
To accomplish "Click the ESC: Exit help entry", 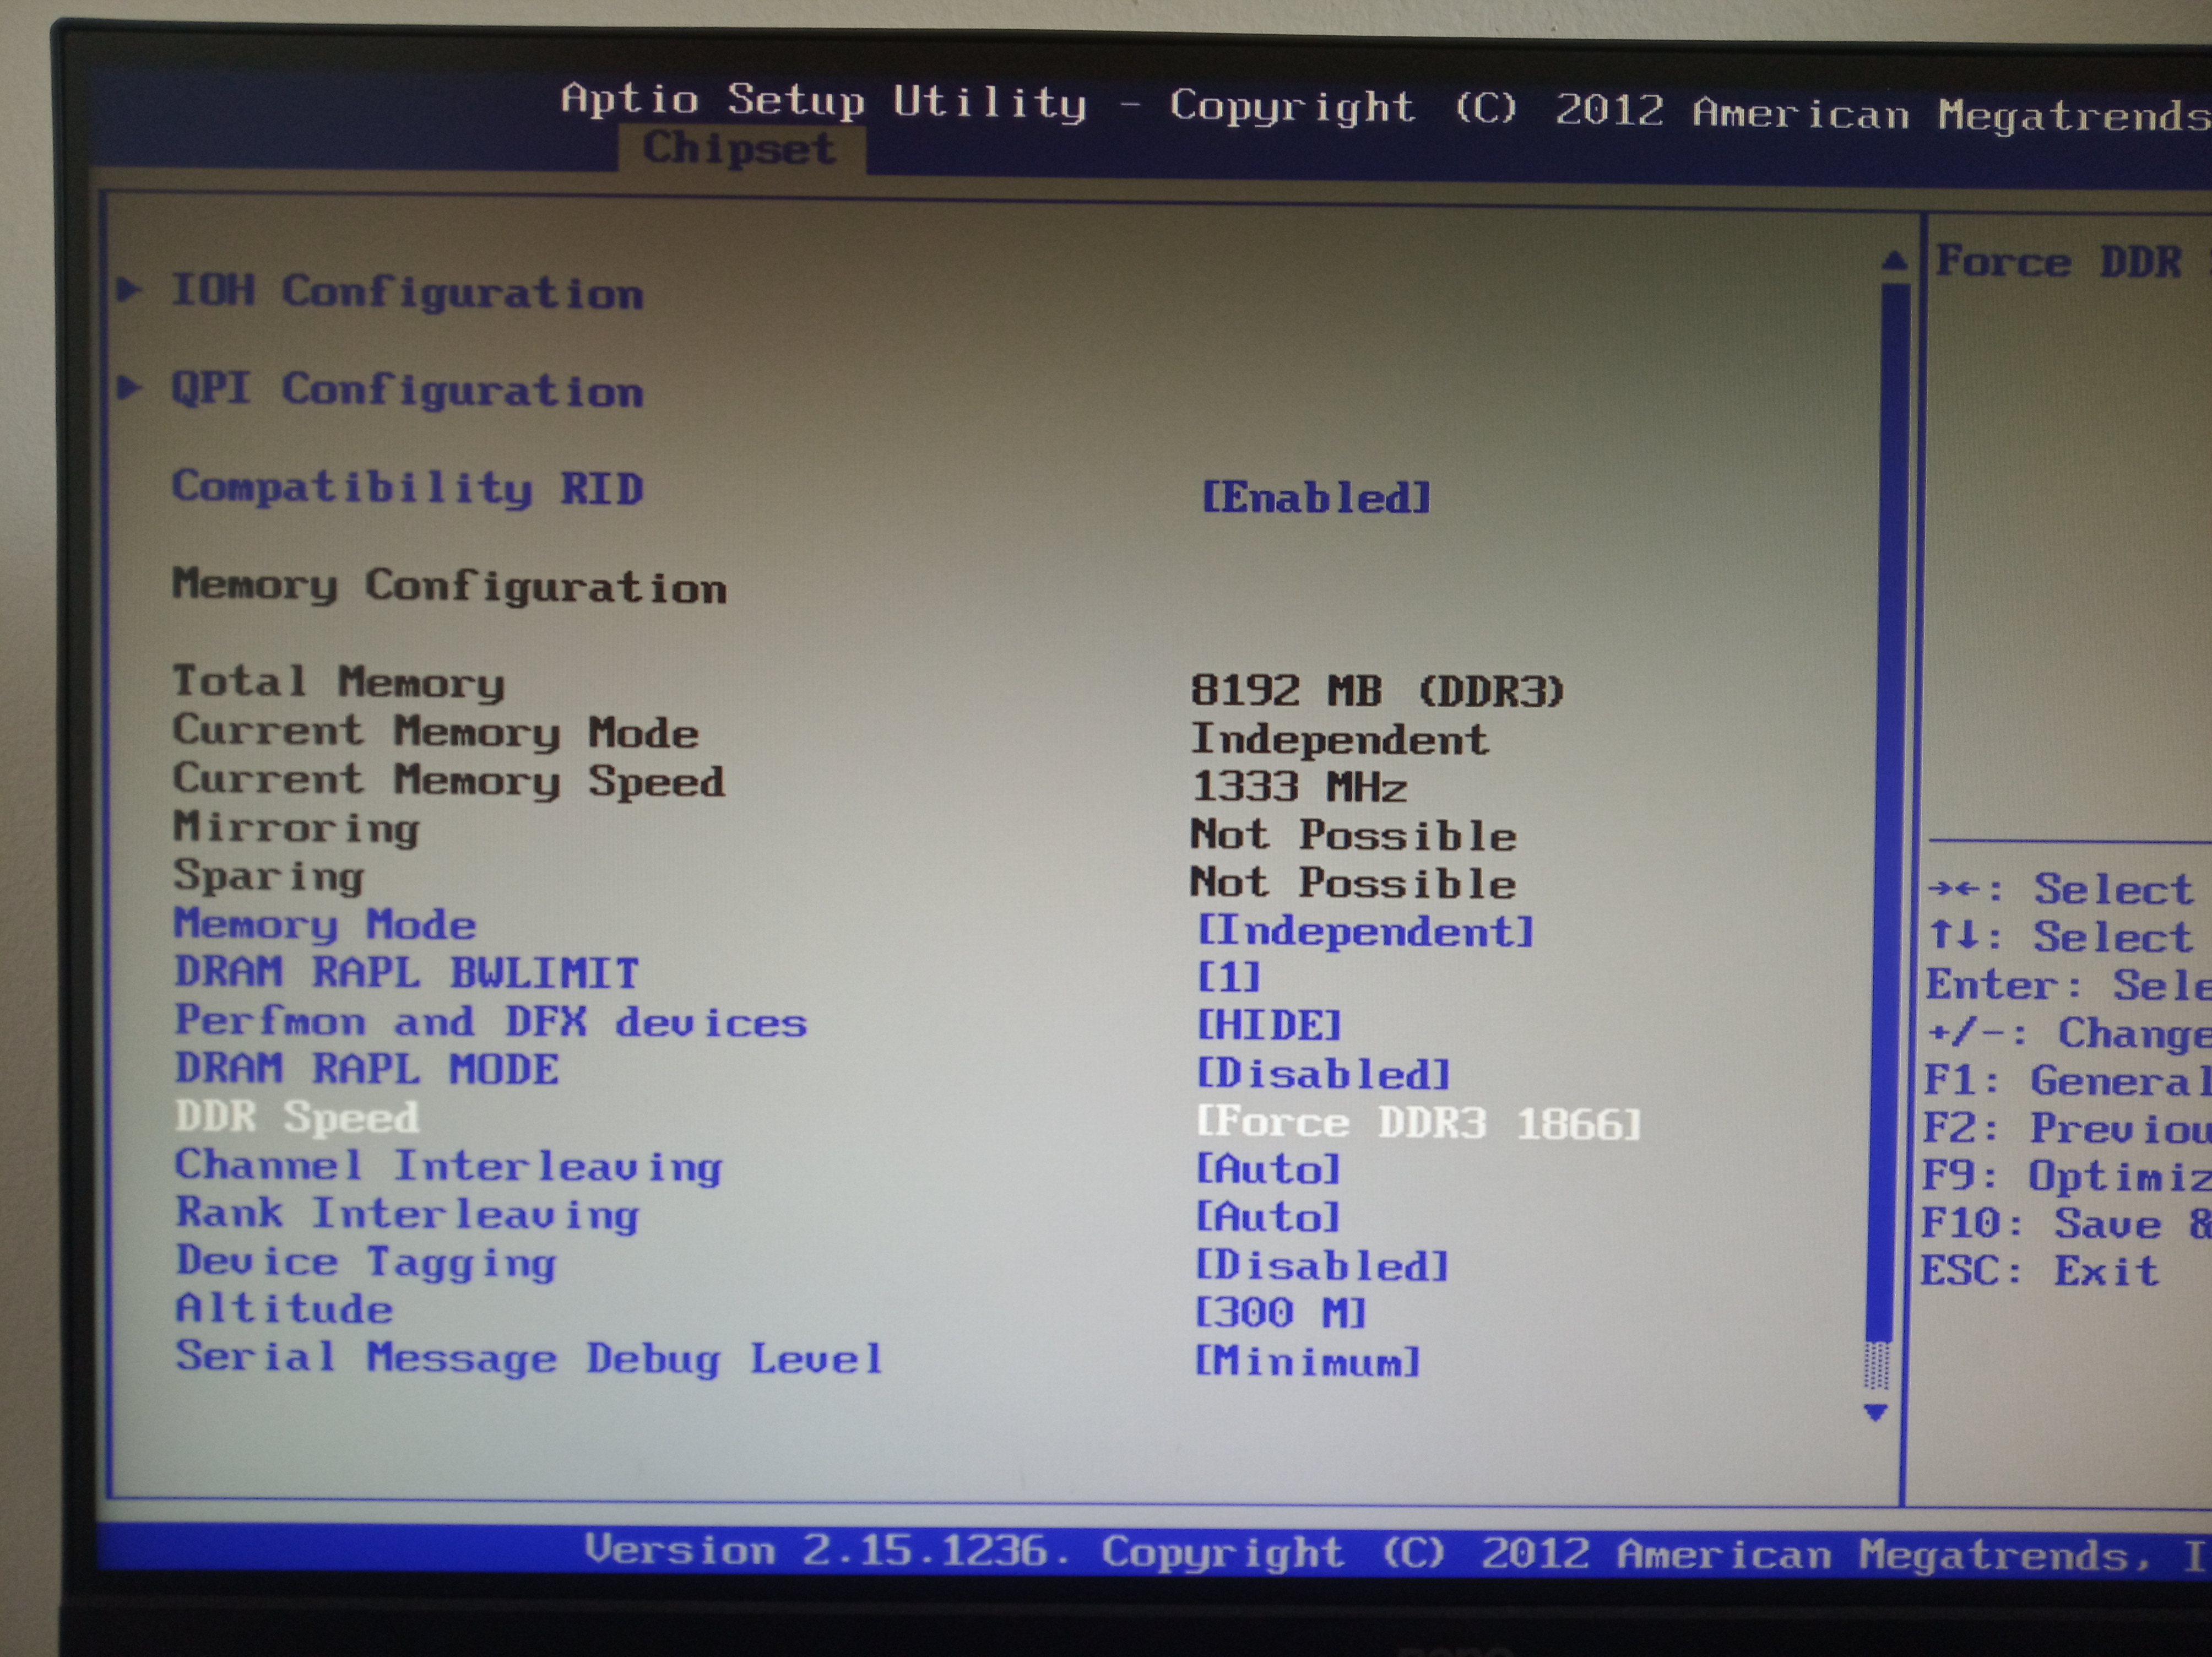I will point(2040,1271).
